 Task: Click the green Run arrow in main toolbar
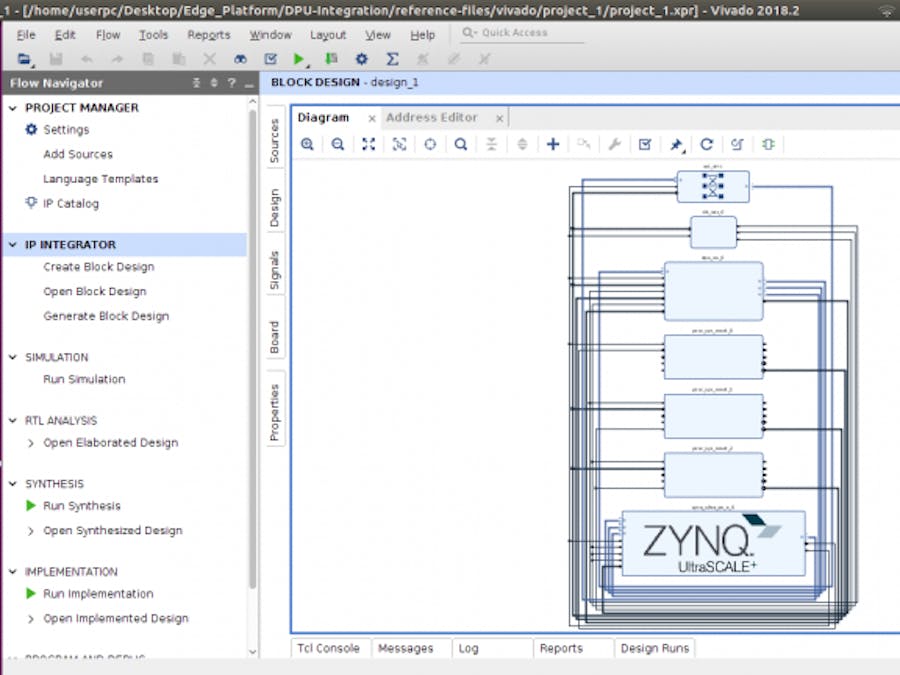click(x=299, y=59)
